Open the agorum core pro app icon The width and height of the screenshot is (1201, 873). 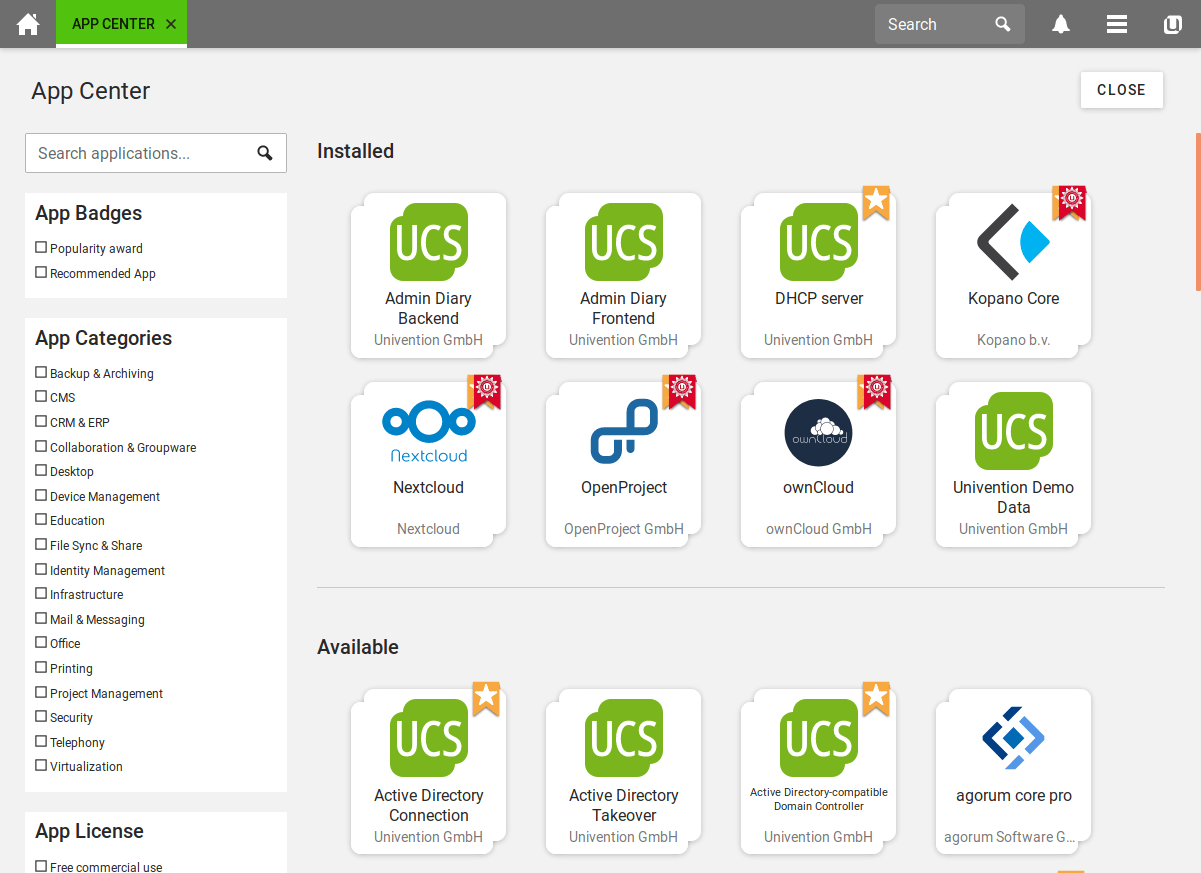[1014, 738]
